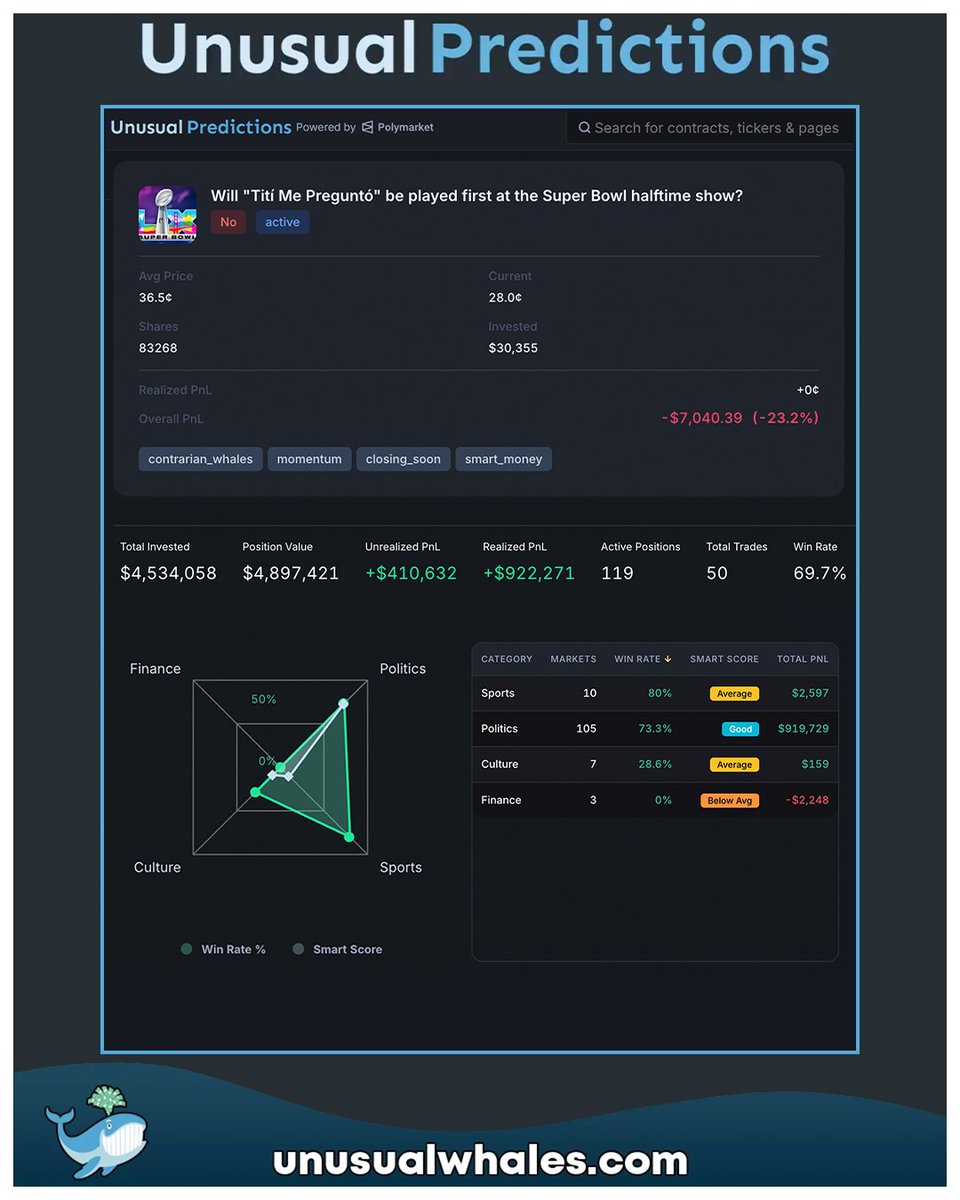
Task: Select the Culture table row label
Action: pyautogui.click(x=500, y=764)
